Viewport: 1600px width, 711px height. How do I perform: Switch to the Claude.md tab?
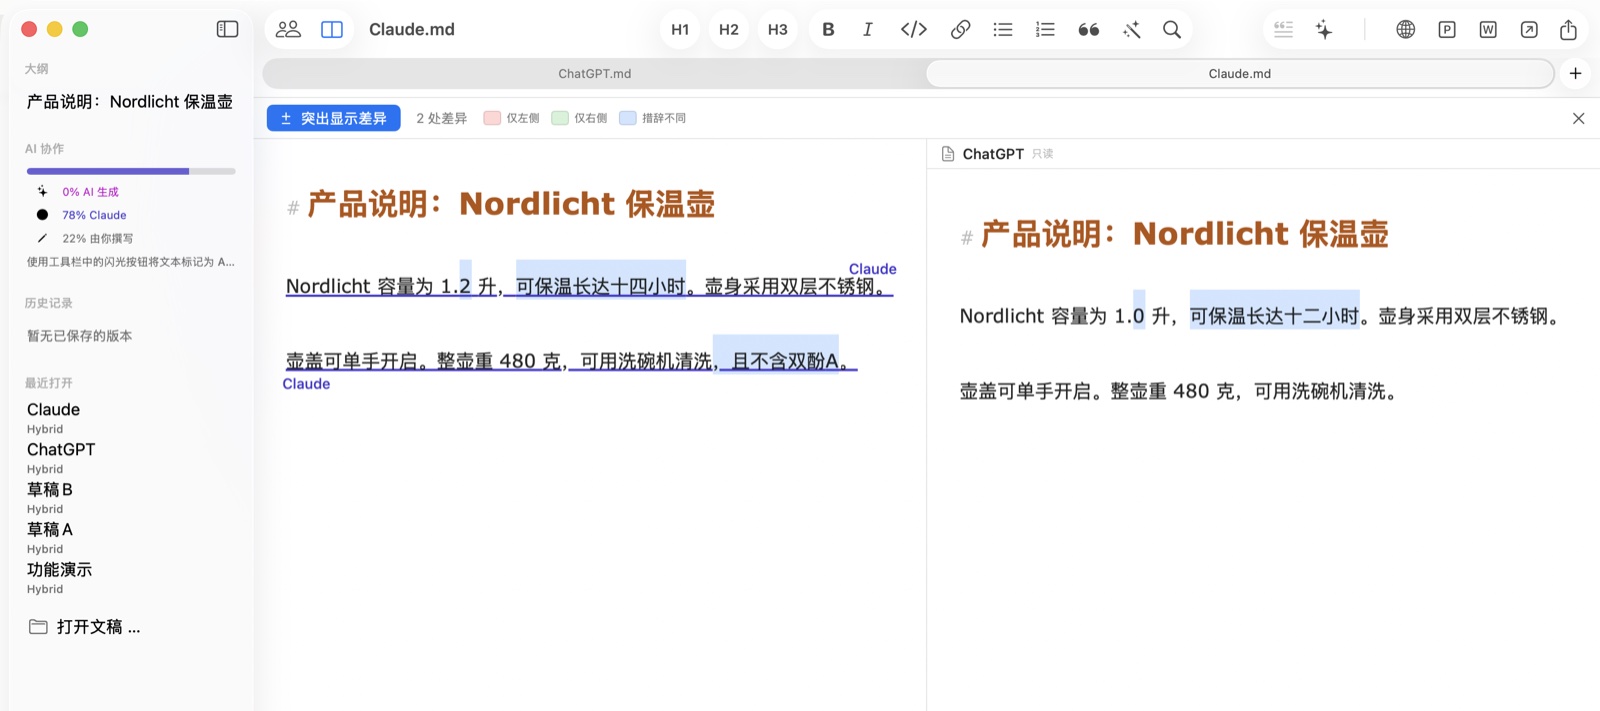click(x=1240, y=73)
